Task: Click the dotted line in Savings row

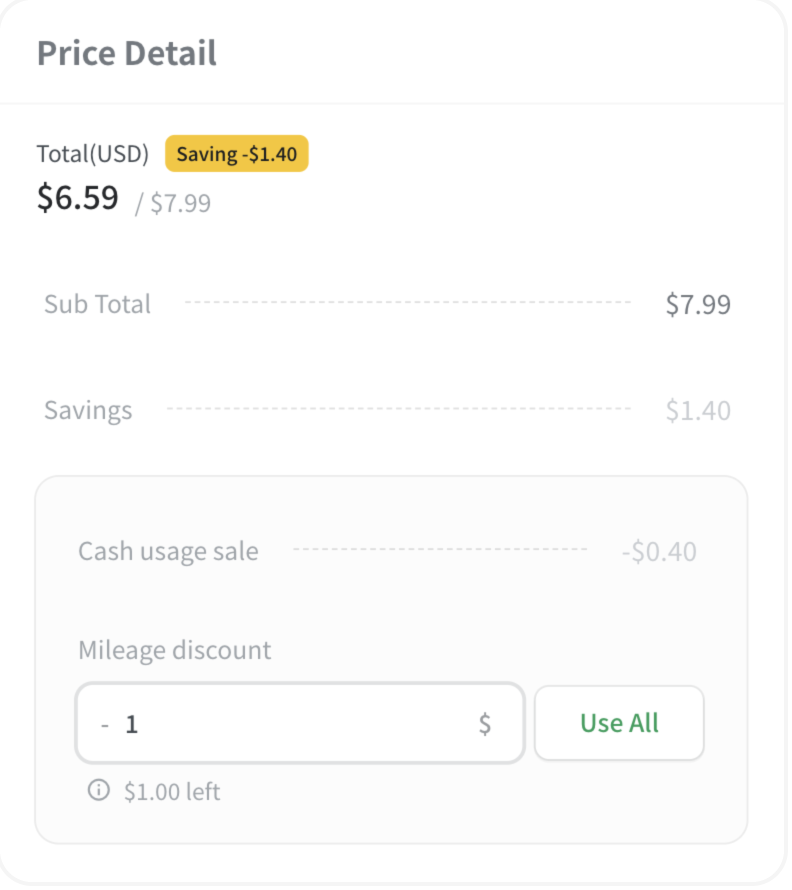Action: point(401,410)
